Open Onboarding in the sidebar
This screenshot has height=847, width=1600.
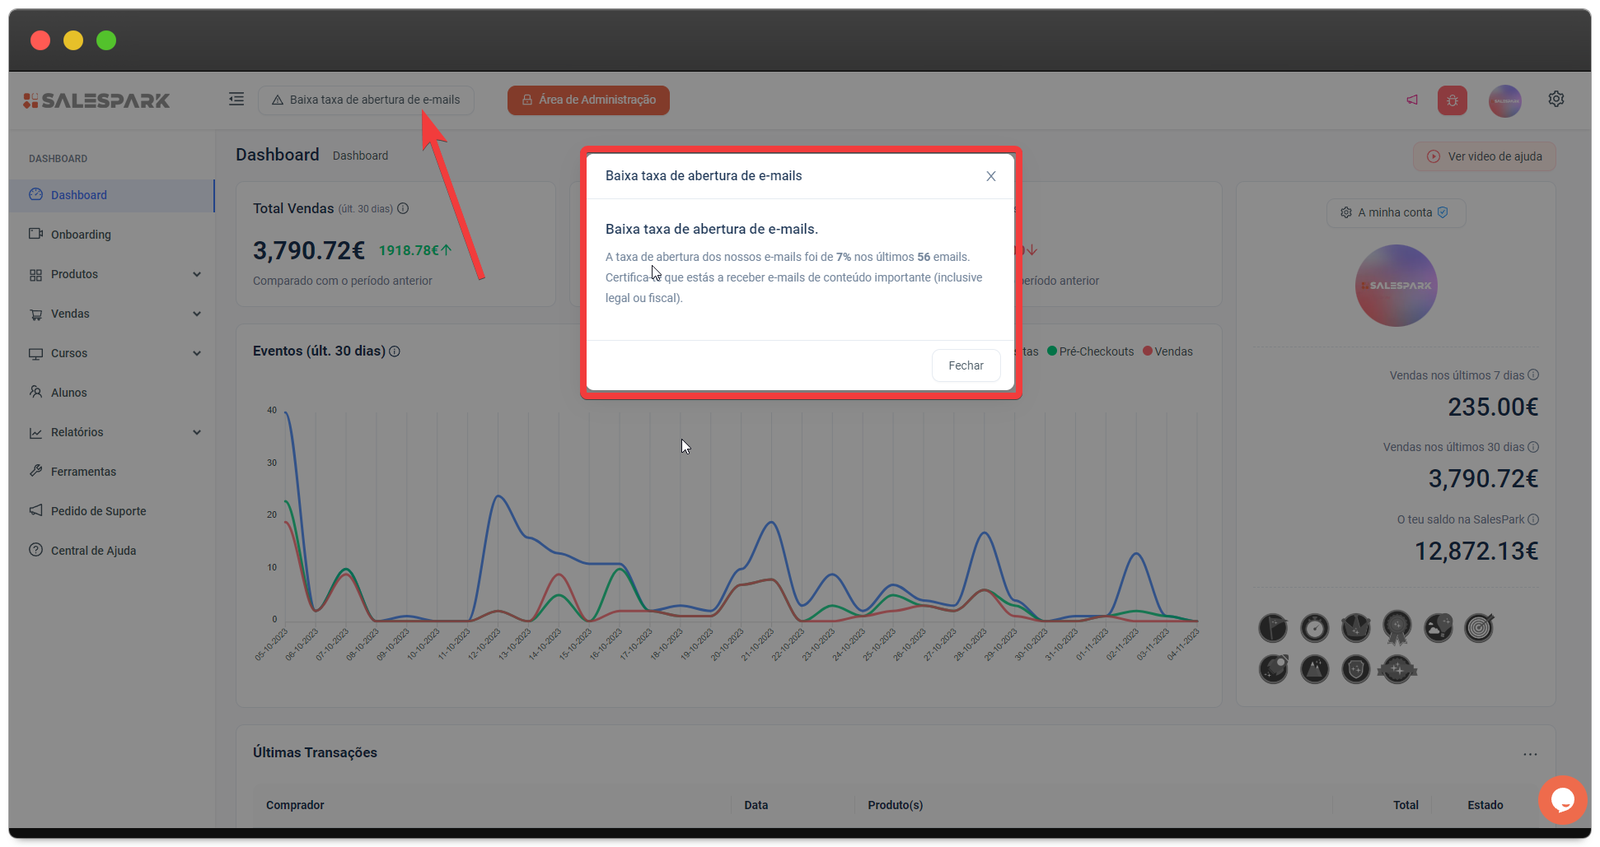pos(80,235)
